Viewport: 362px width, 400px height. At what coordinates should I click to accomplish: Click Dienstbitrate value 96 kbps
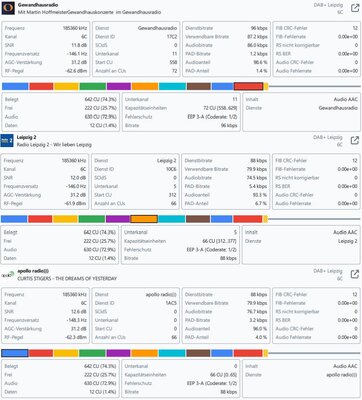click(x=259, y=28)
